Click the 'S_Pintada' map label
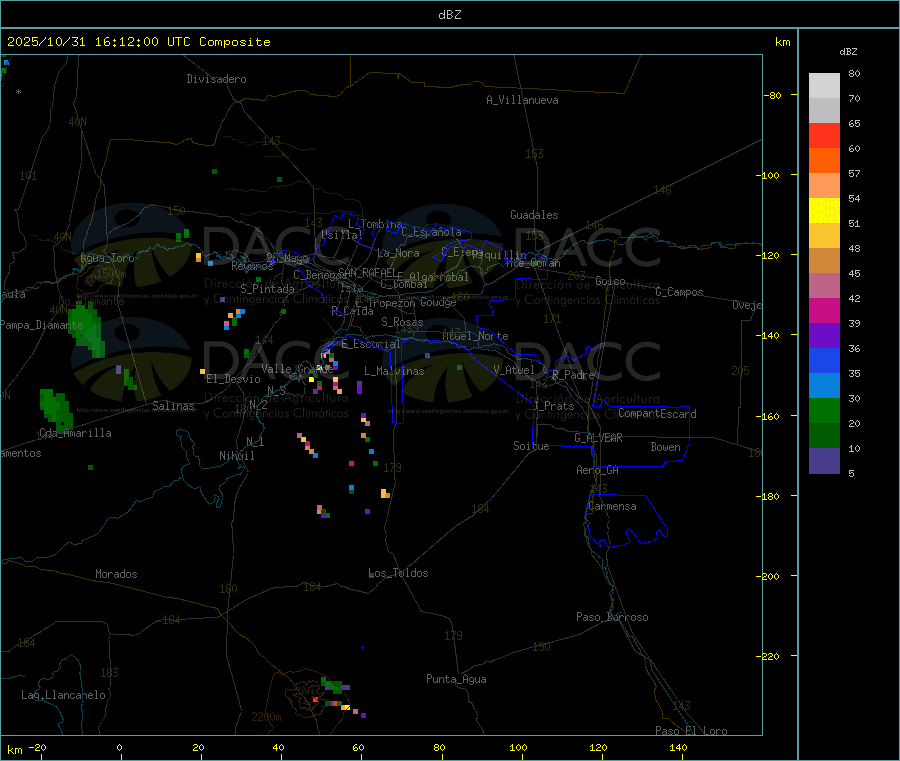Viewport: 900px width, 761px height. (267, 289)
